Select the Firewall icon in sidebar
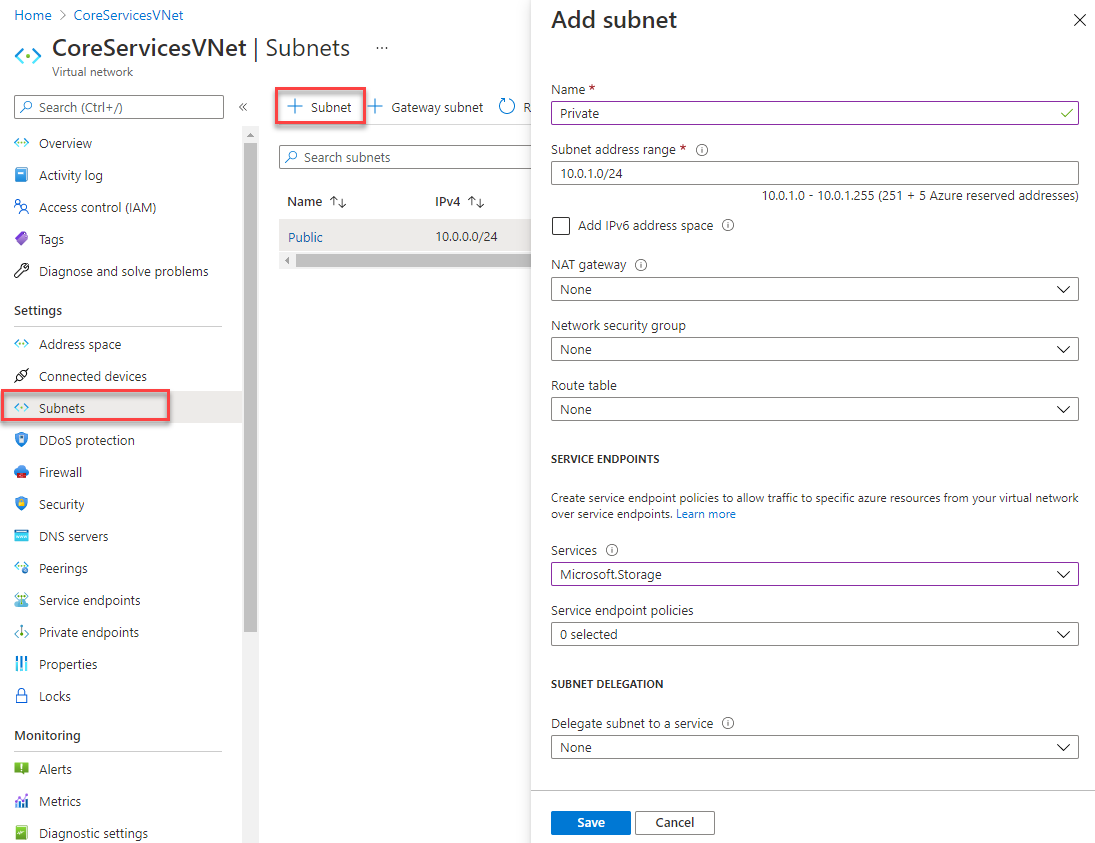1095x843 pixels. (22, 472)
